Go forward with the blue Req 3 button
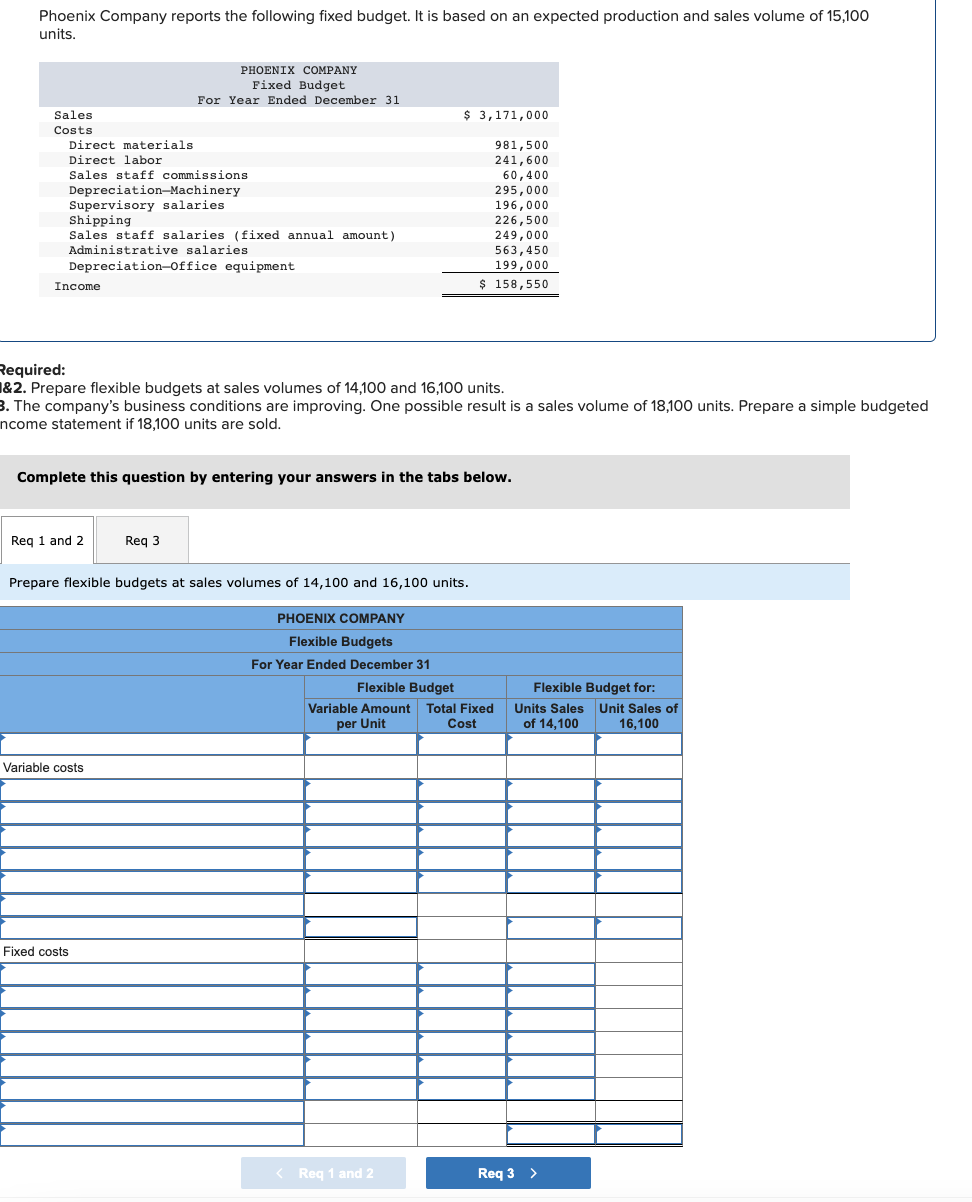 pyautogui.click(x=508, y=1173)
